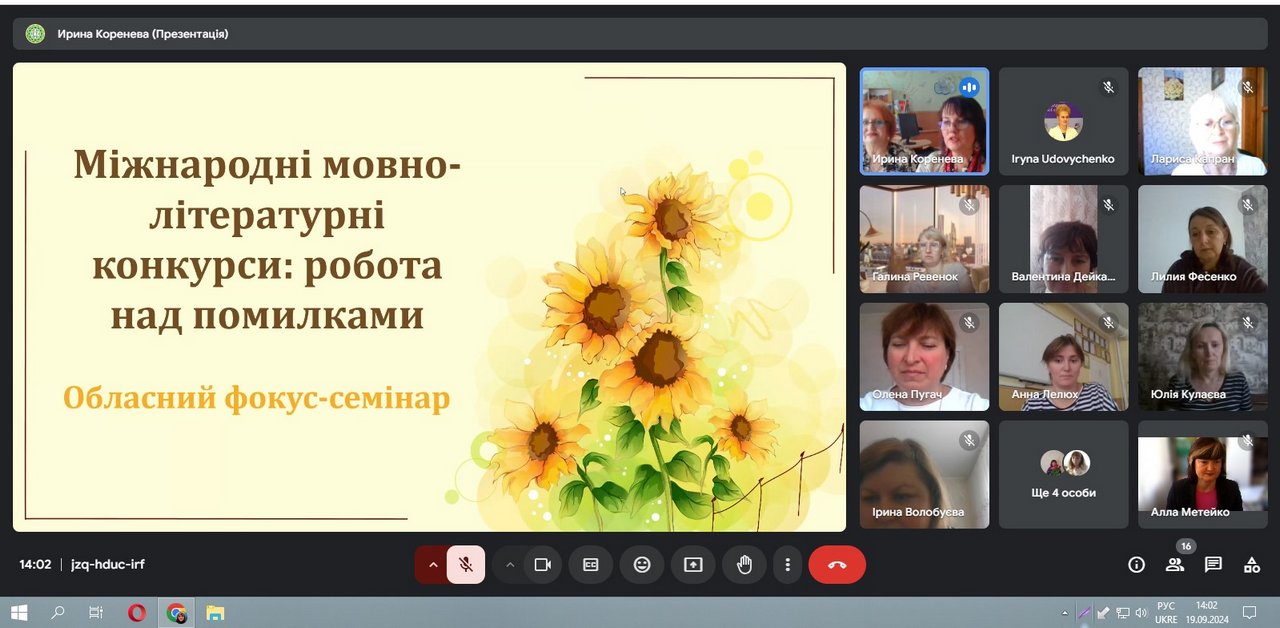Open network status in system tray
This screenshot has width=1280, height=628.
point(1122,613)
